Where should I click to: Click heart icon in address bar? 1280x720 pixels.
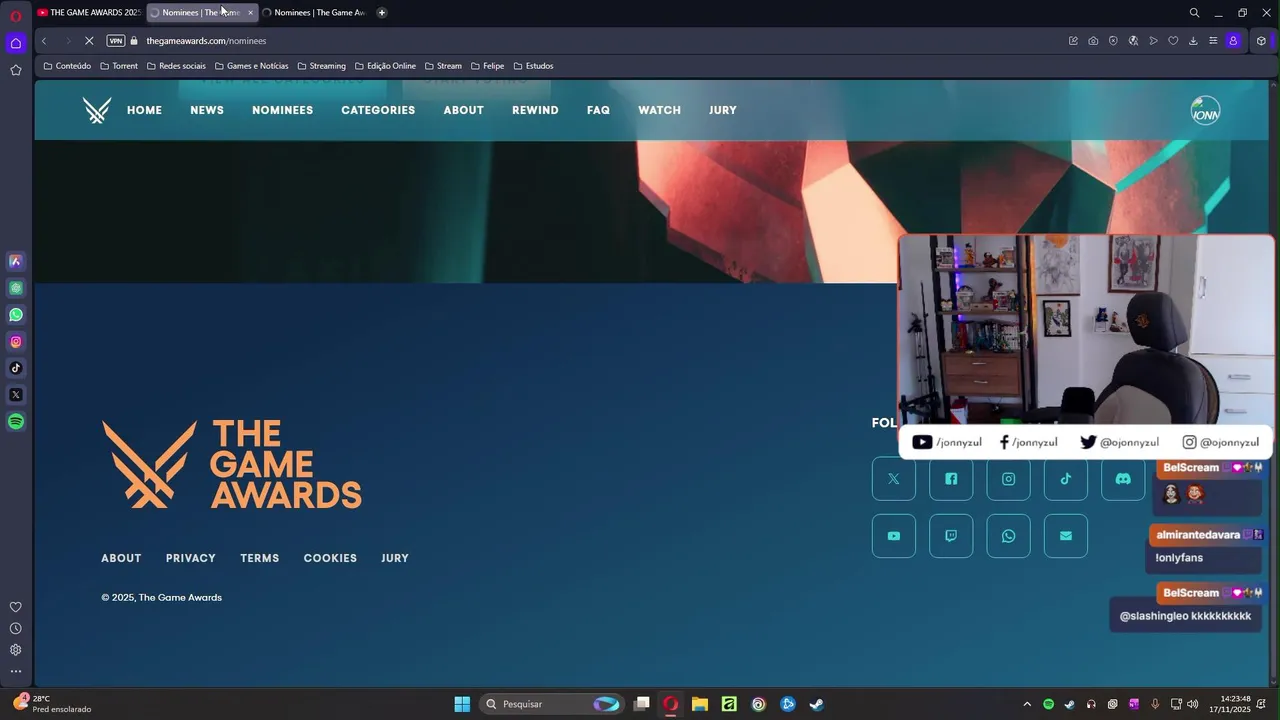click(x=1173, y=41)
